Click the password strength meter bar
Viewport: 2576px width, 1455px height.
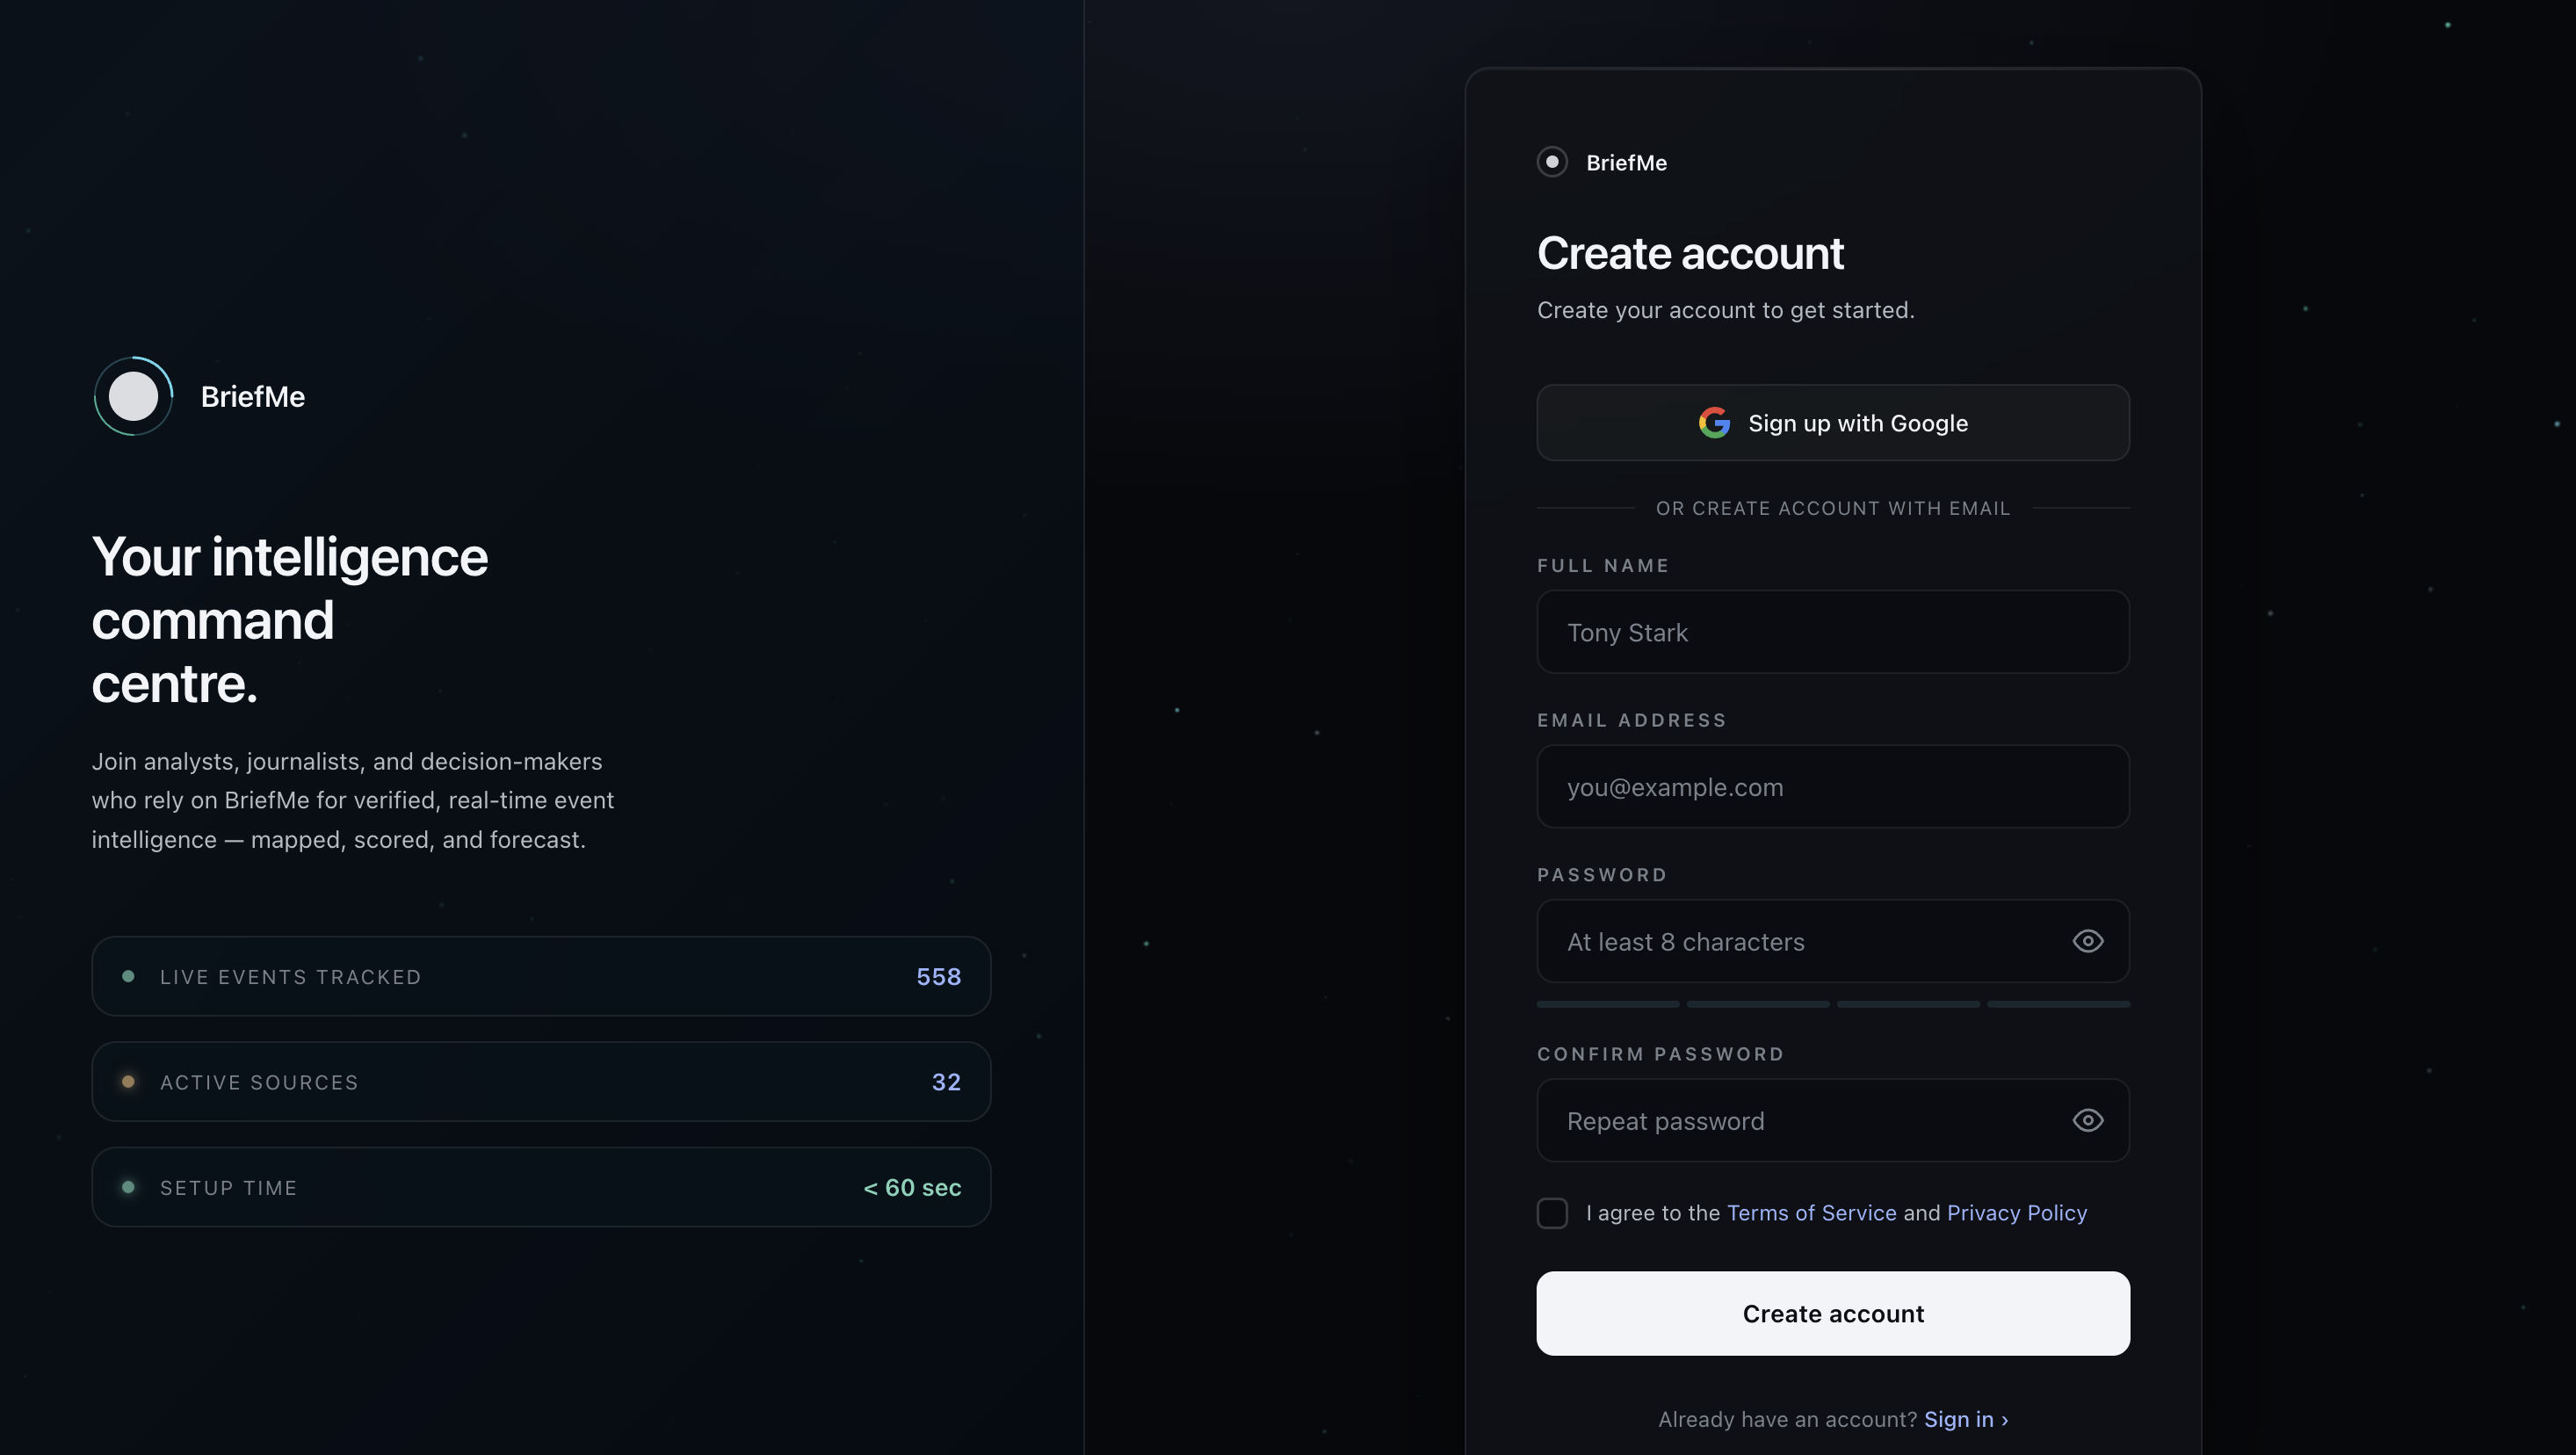point(1833,1004)
